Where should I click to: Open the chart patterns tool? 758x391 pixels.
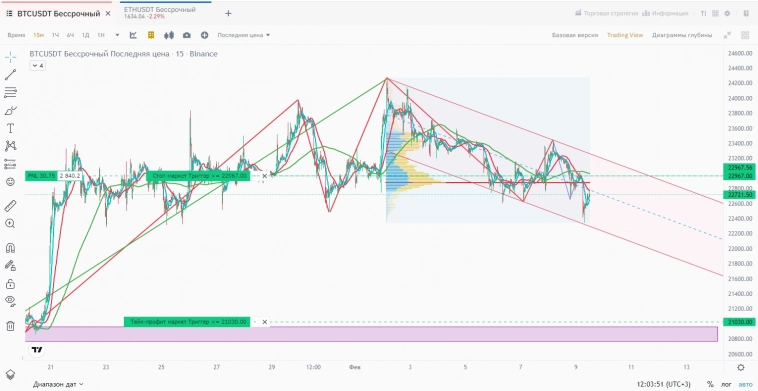click(x=10, y=145)
